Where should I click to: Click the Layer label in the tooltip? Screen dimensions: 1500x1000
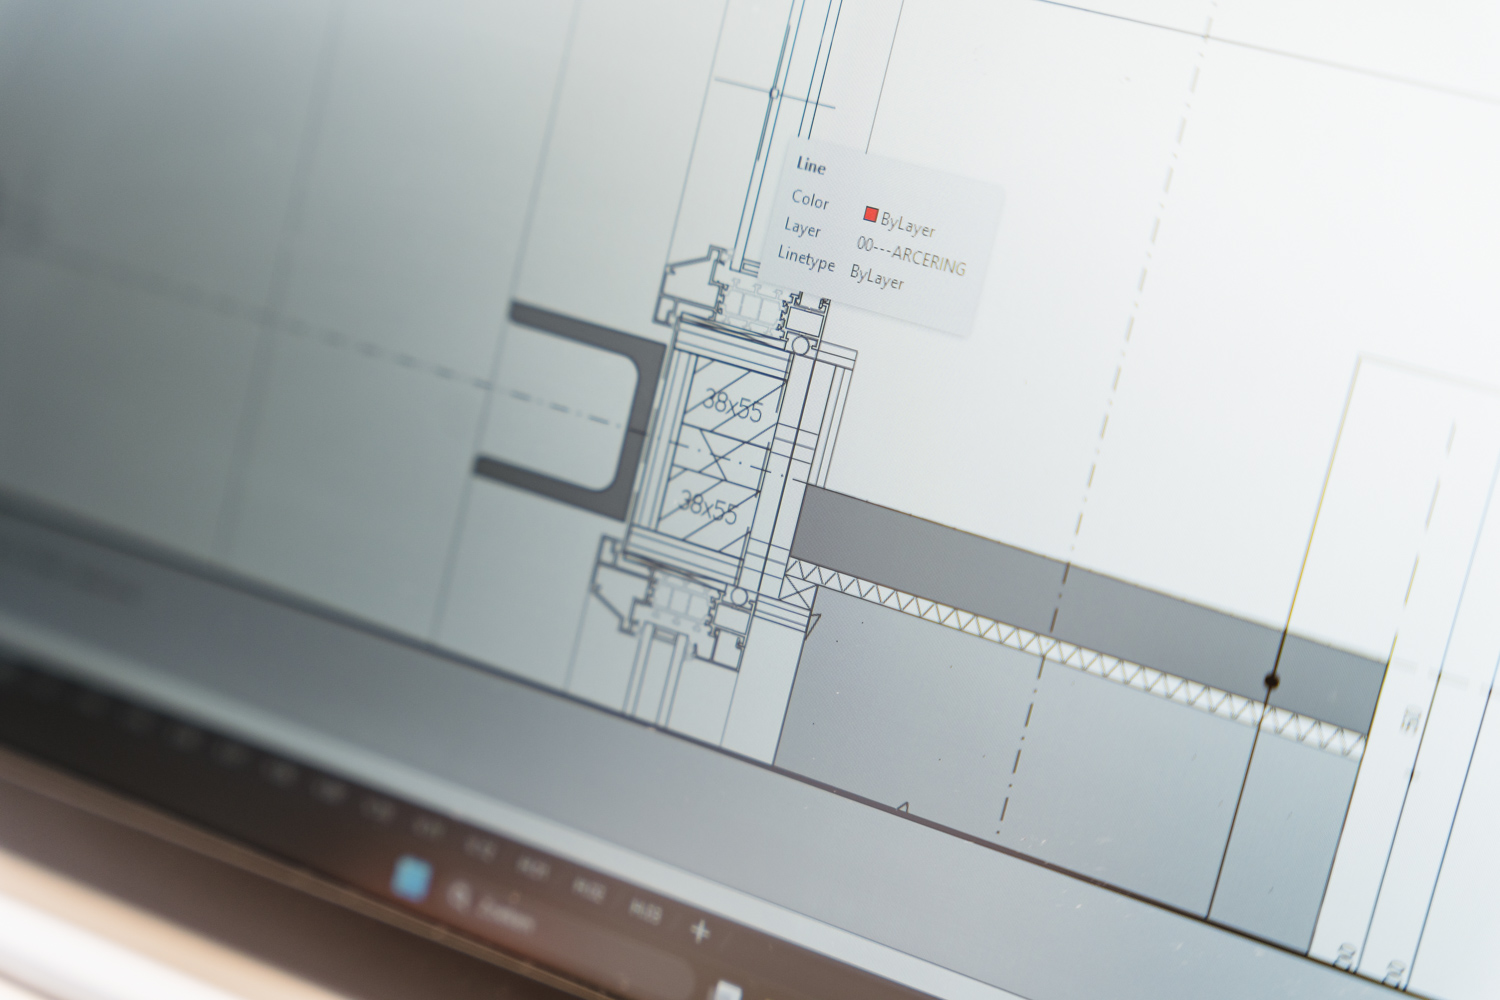pos(802,228)
